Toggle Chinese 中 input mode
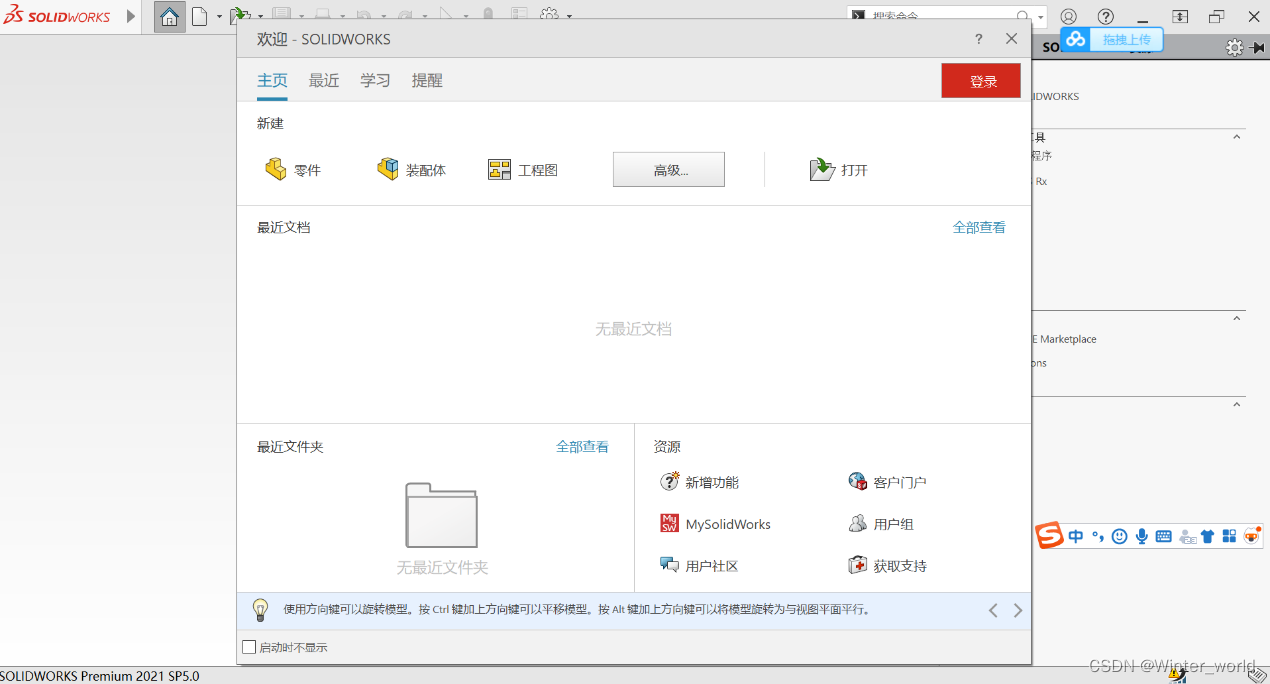Image resolution: width=1270 pixels, height=684 pixels. coord(1076,537)
